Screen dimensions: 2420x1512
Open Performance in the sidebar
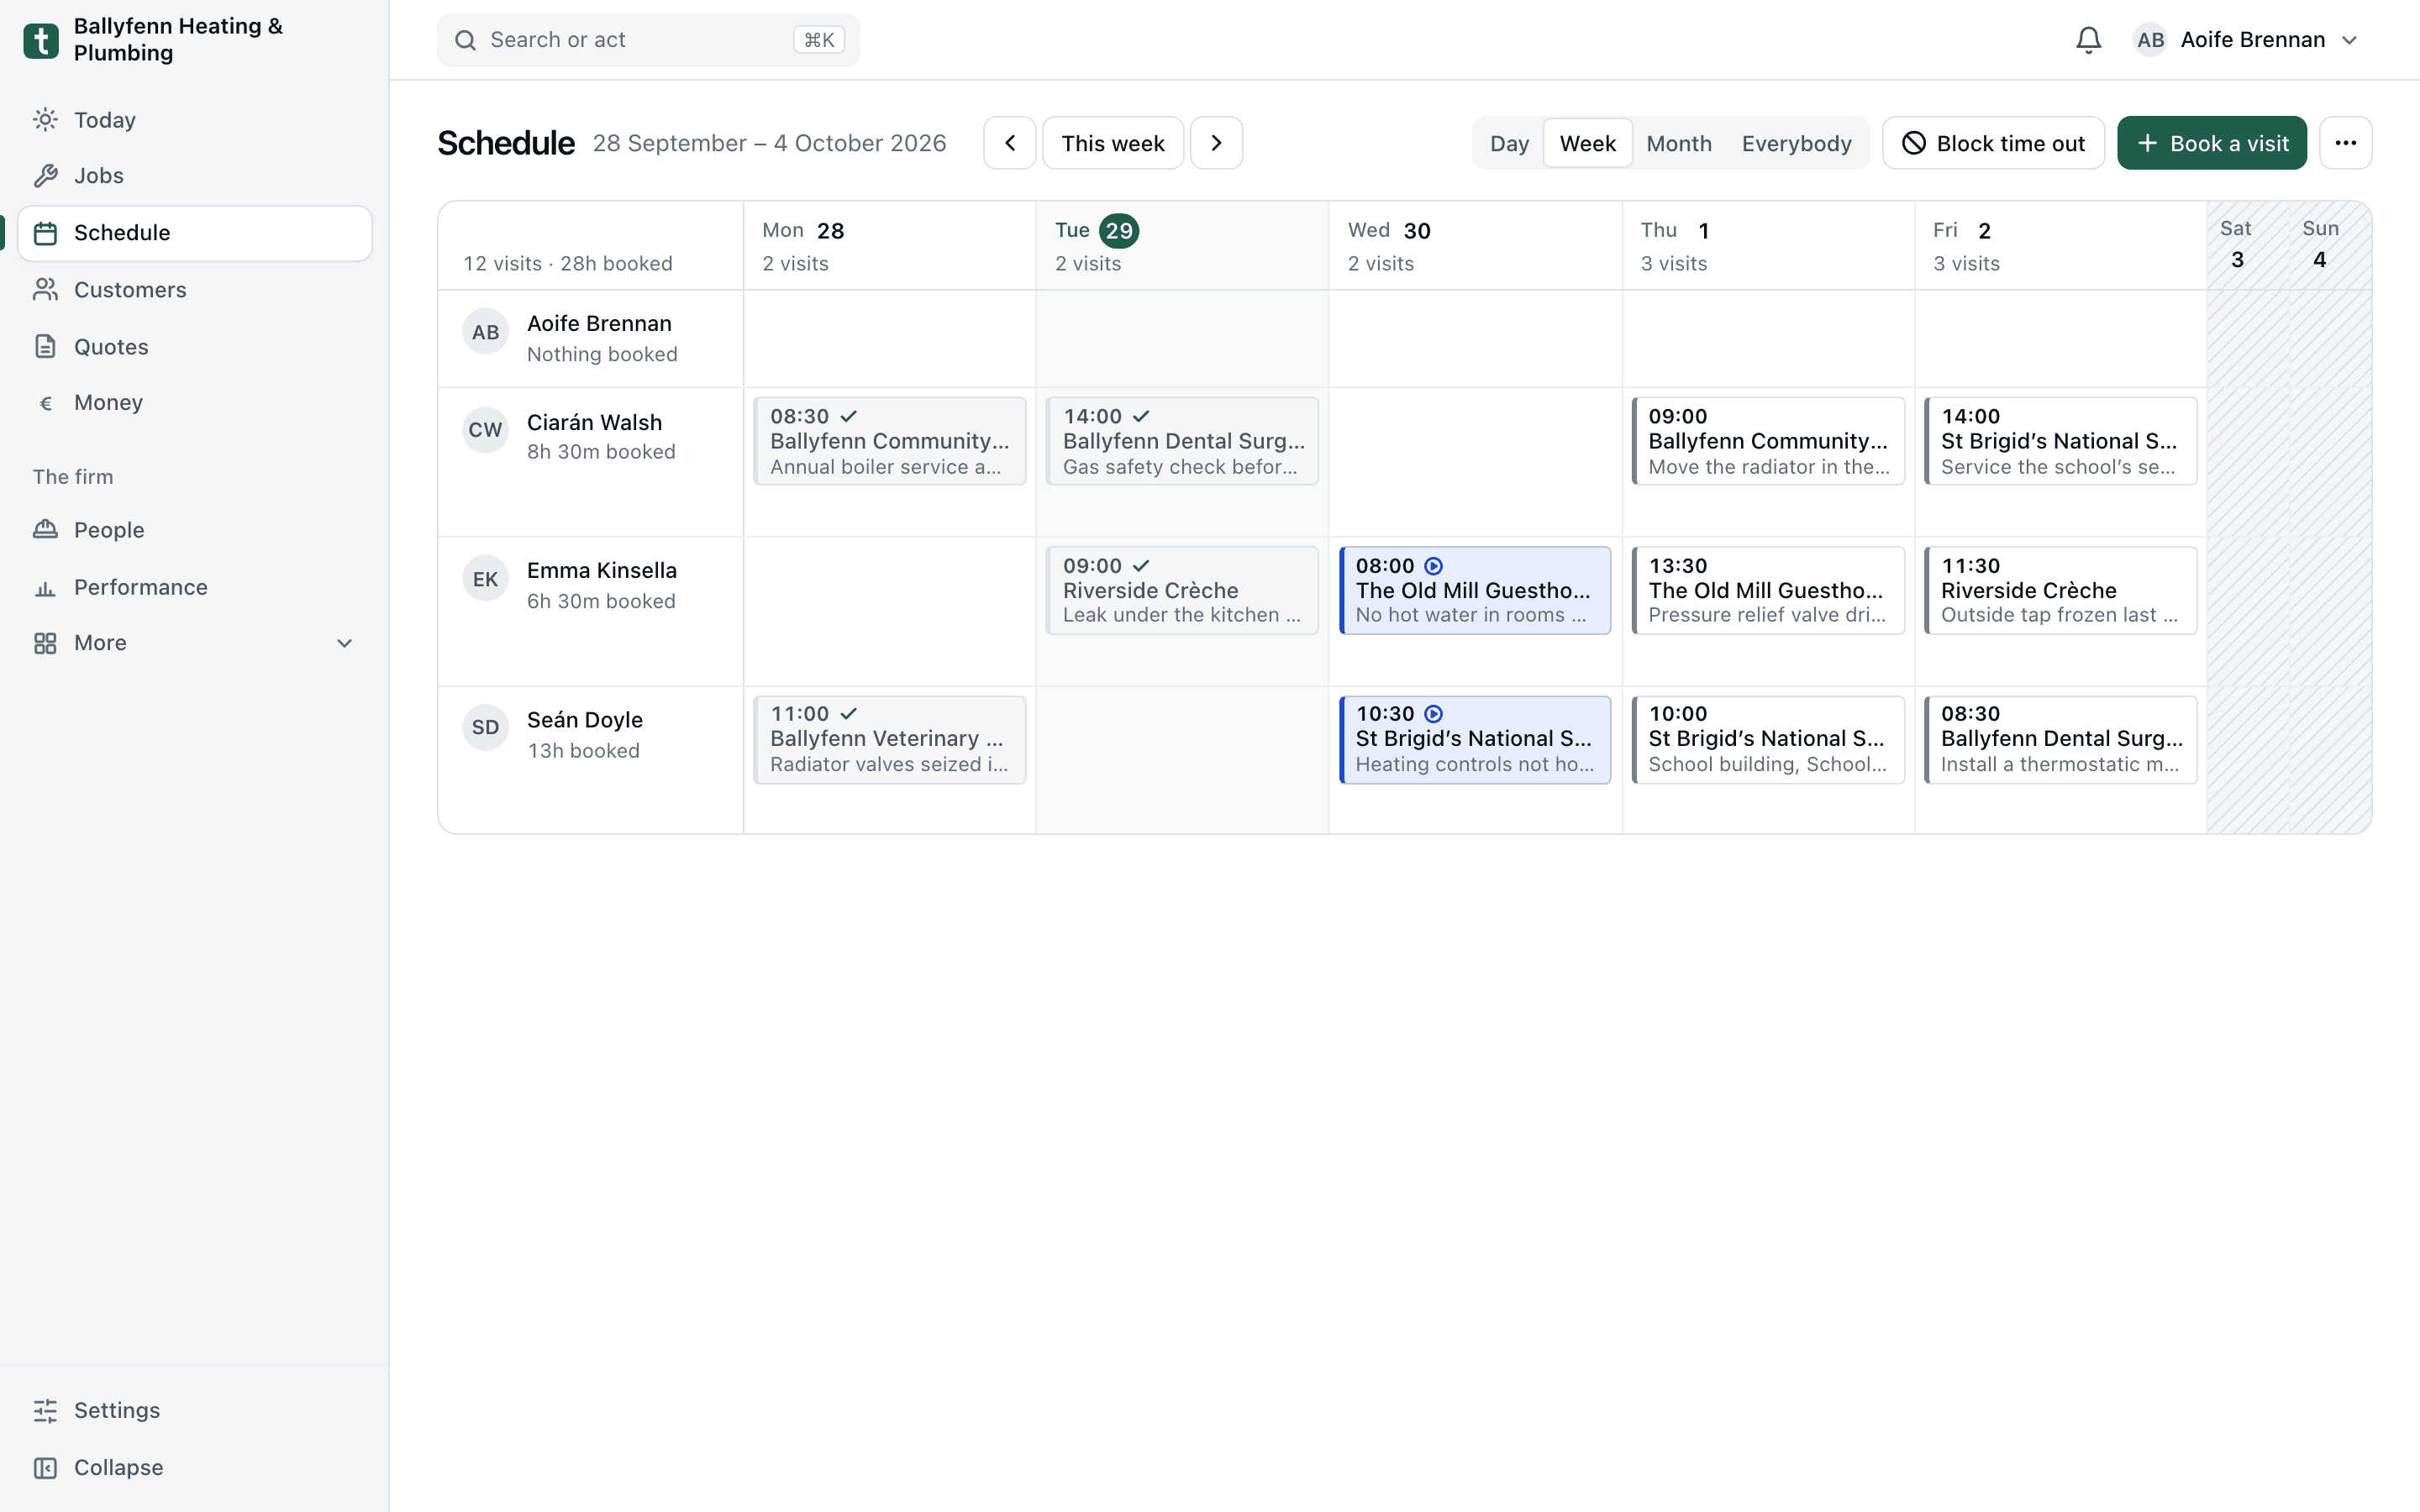pos(195,587)
